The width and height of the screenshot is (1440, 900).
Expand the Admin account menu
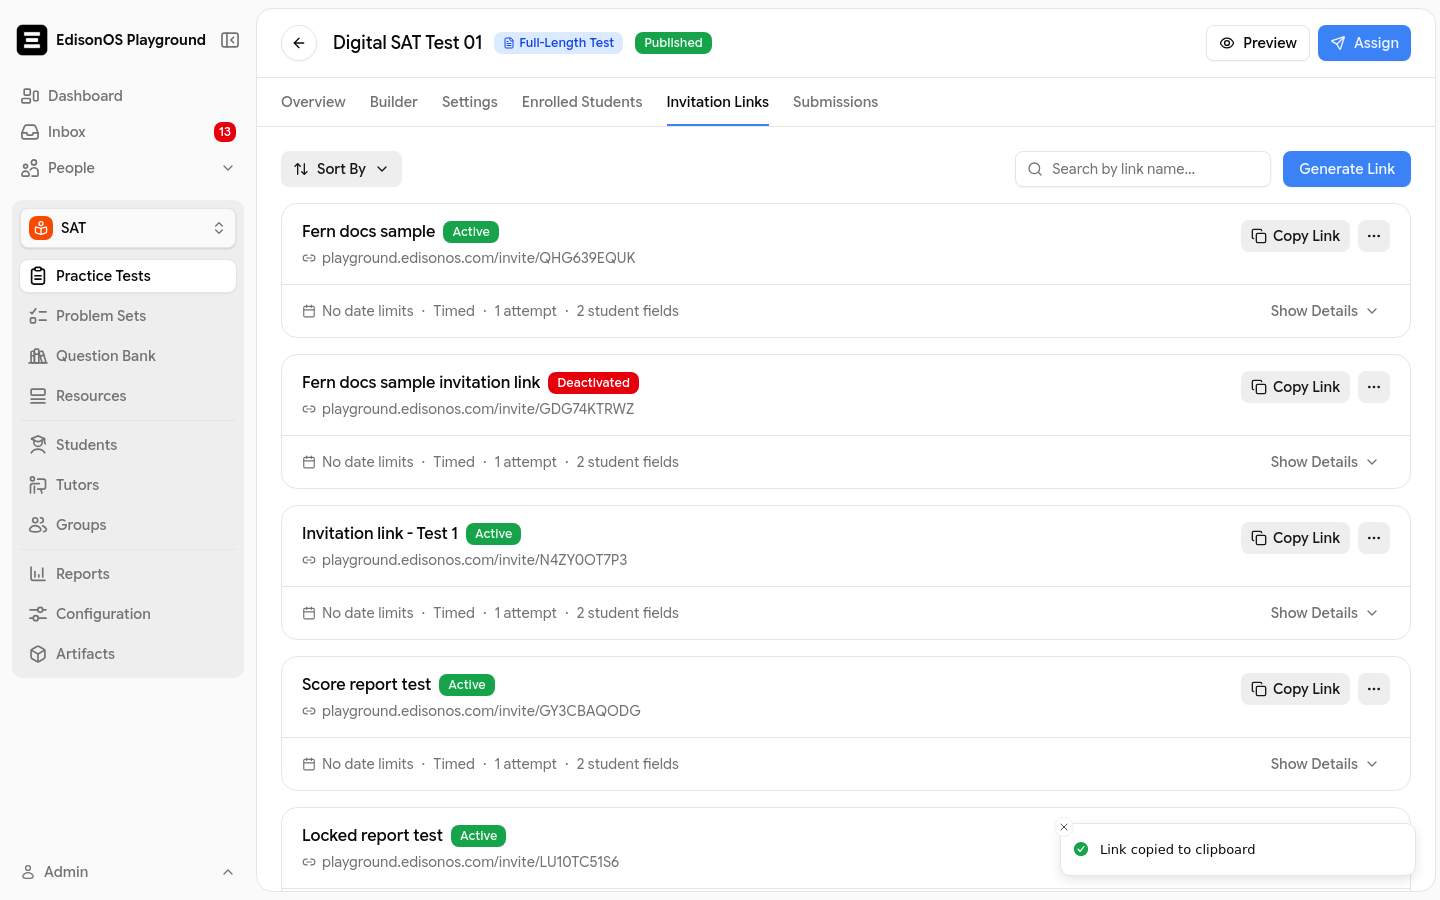tap(128, 872)
